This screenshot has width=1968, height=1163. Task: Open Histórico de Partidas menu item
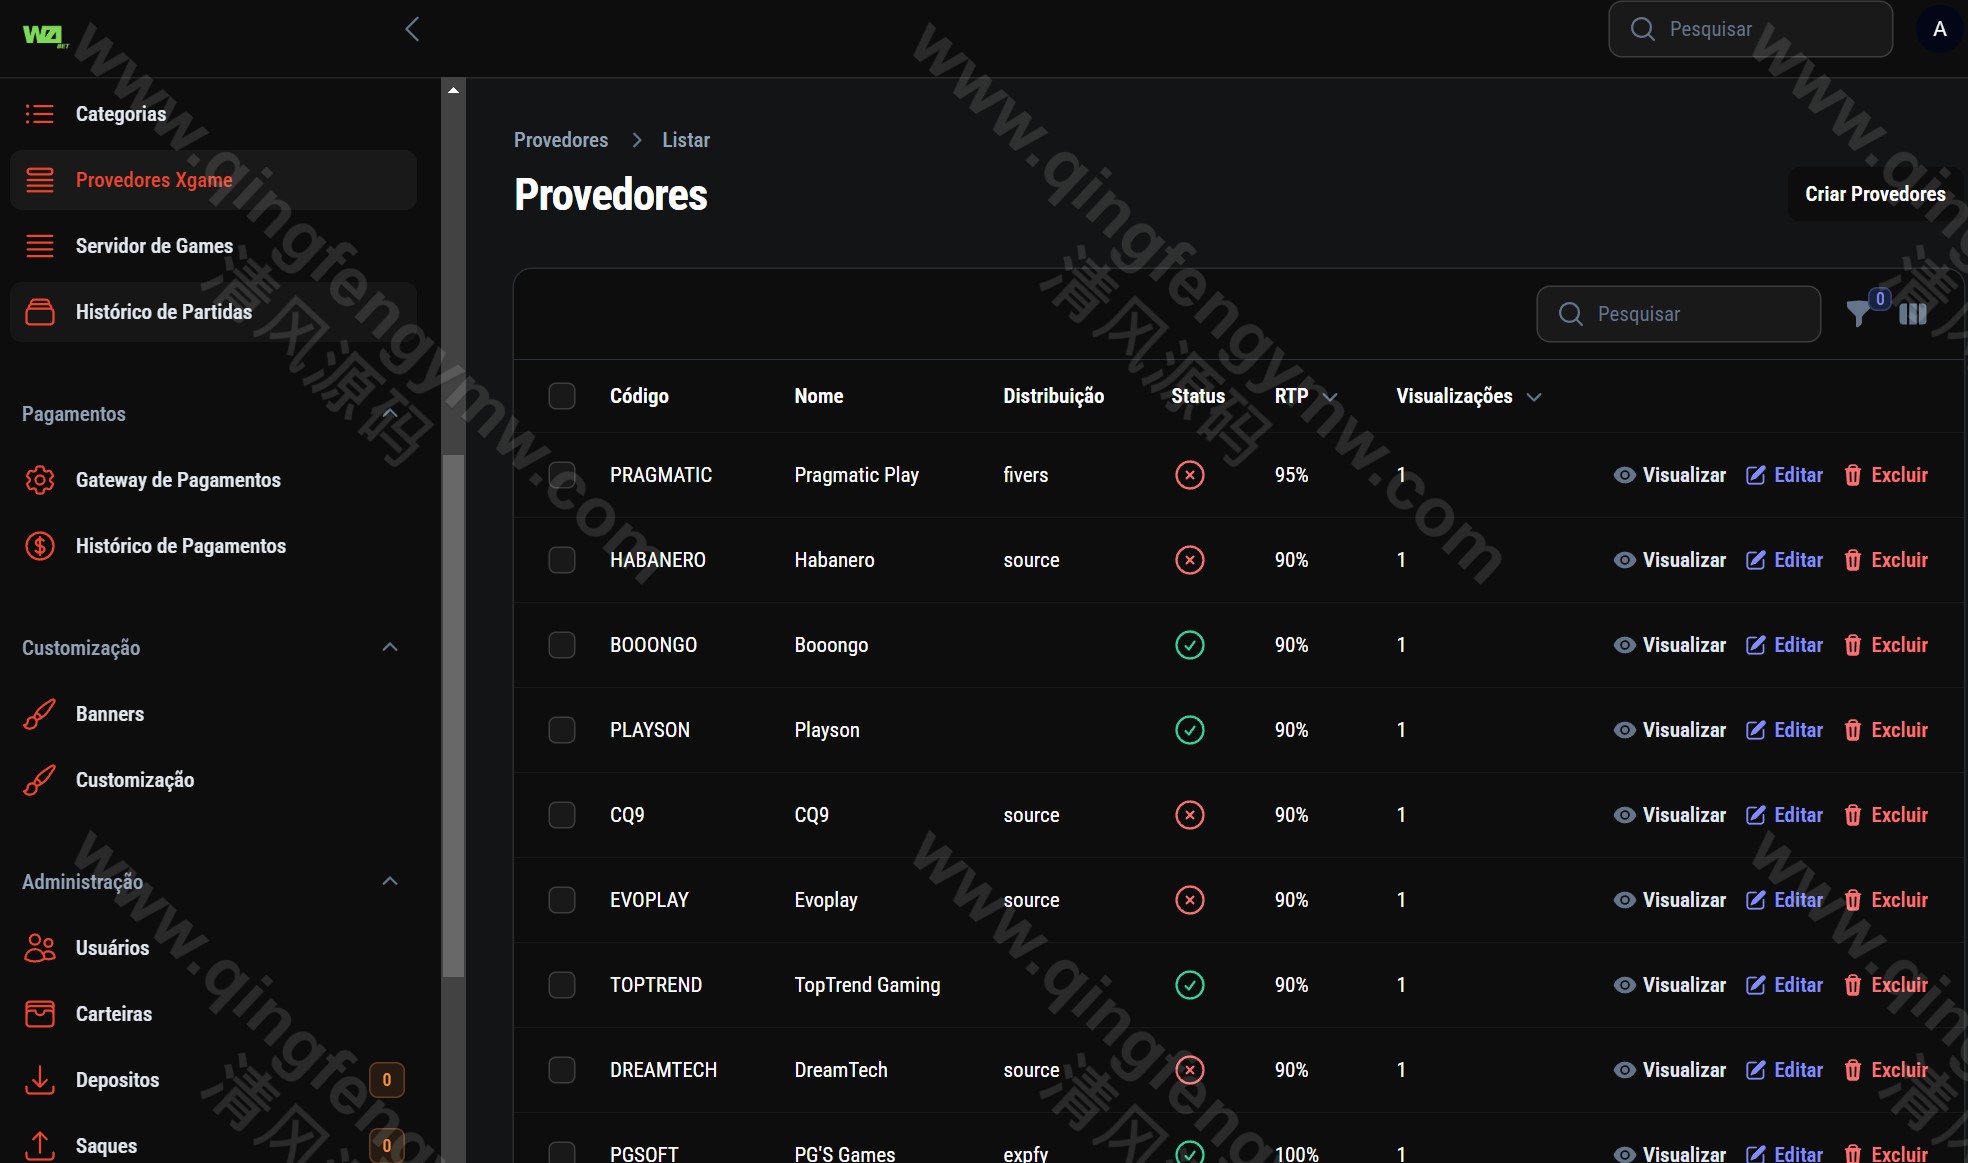point(213,312)
